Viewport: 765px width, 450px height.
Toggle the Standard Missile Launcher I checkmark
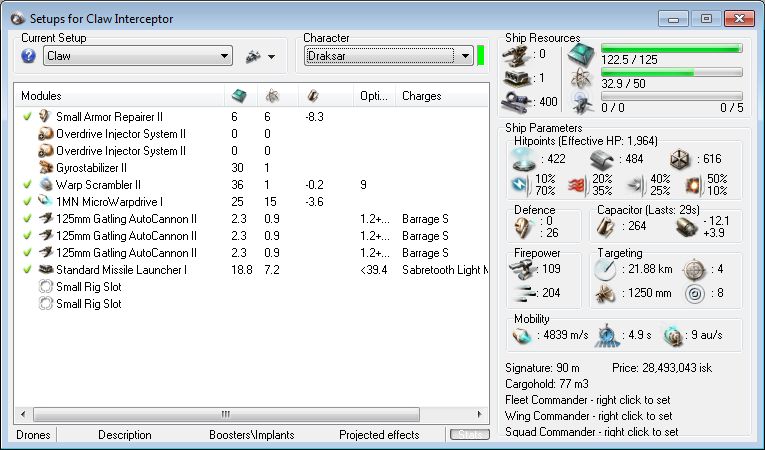(x=27, y=269)
